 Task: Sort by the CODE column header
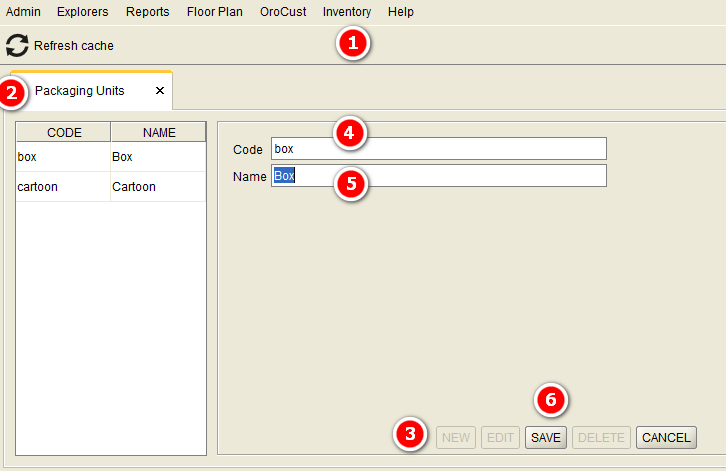pyautogui.click(x=64, y=132)
